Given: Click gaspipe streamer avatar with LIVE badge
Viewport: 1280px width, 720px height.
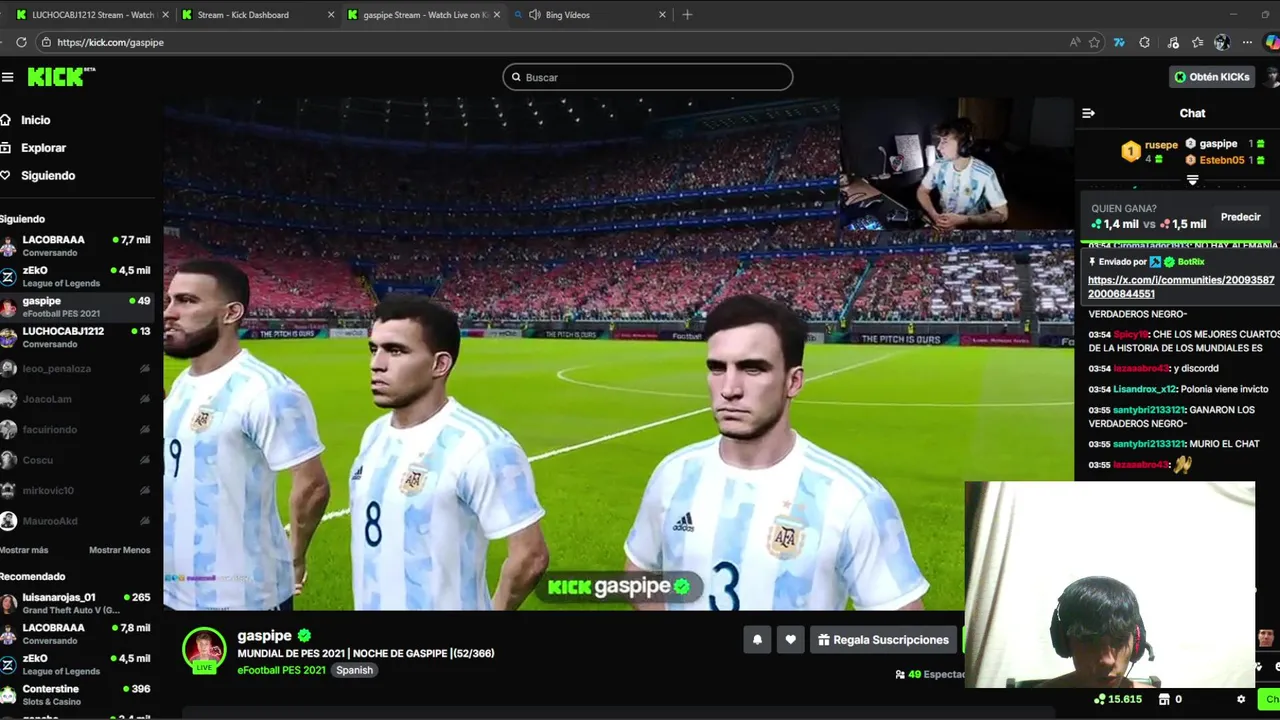Looking at the screenshot, I should tap(204, 650).
